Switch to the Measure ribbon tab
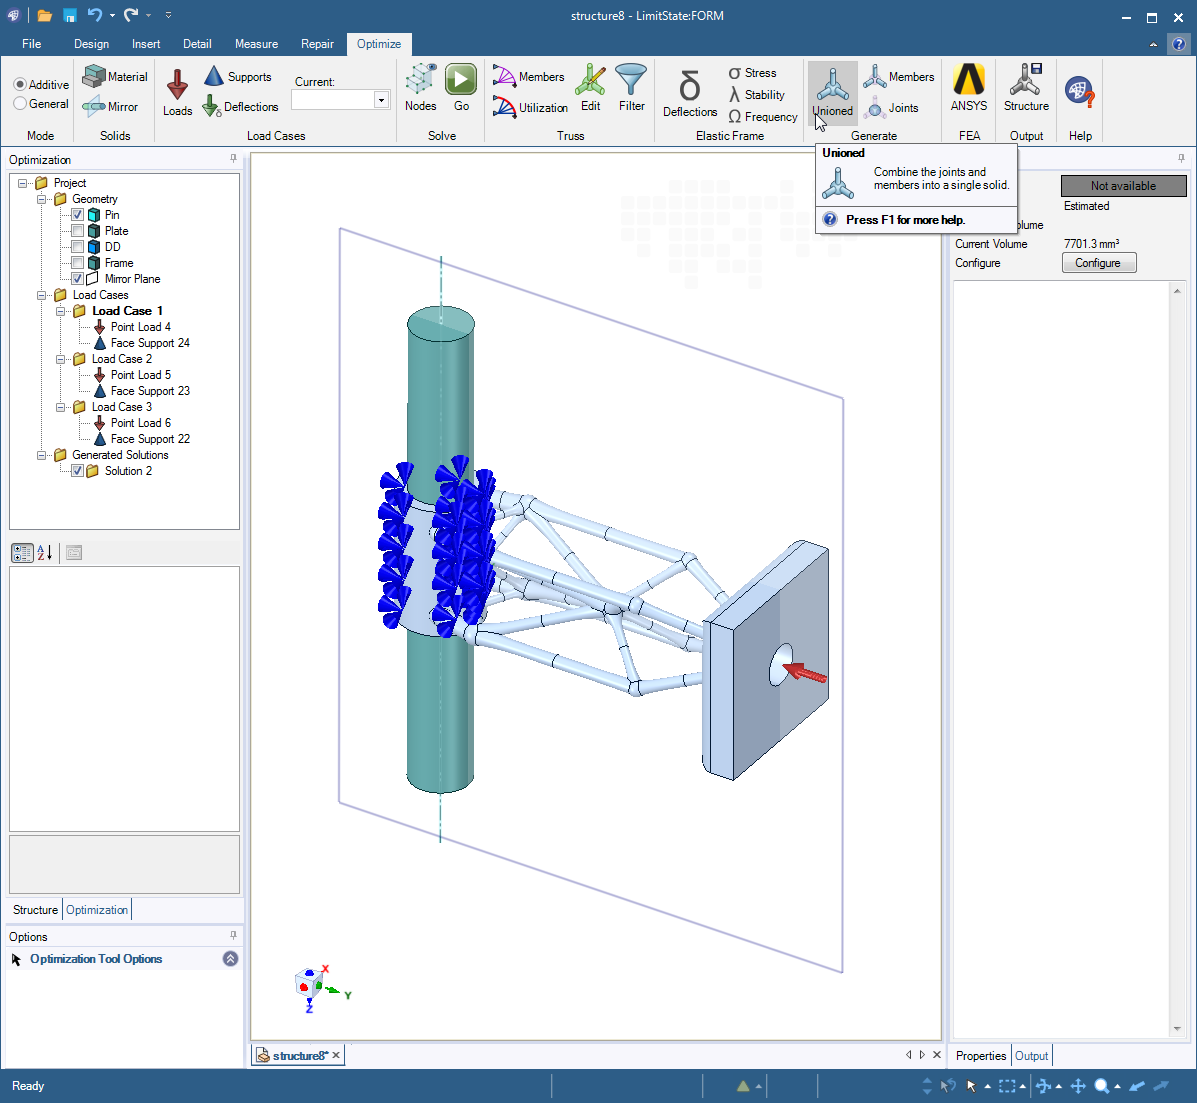Image resolution: width=1197 pixels, height=1103 pixels. [x=256, y=44]
